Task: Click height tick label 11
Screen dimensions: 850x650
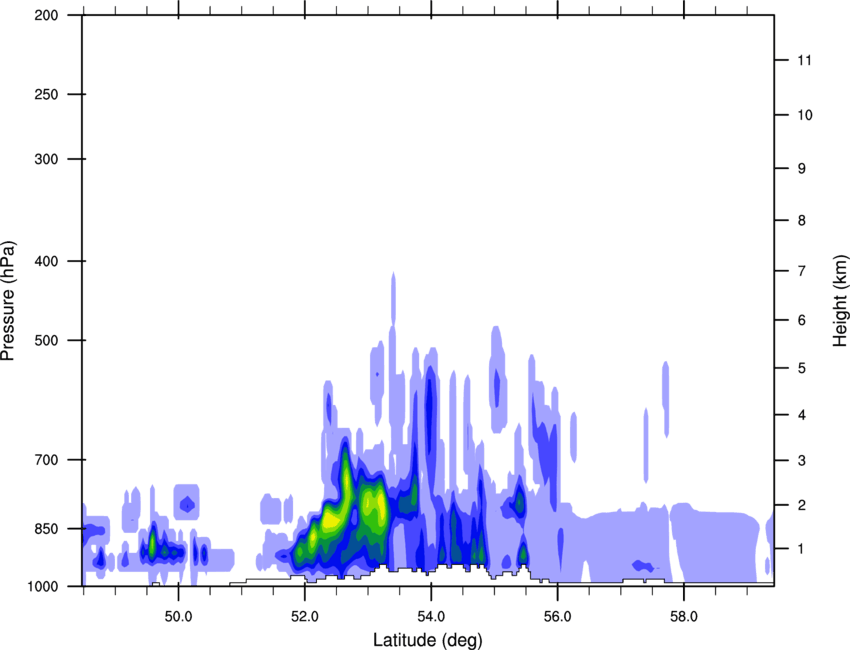Action: [805, 60]
